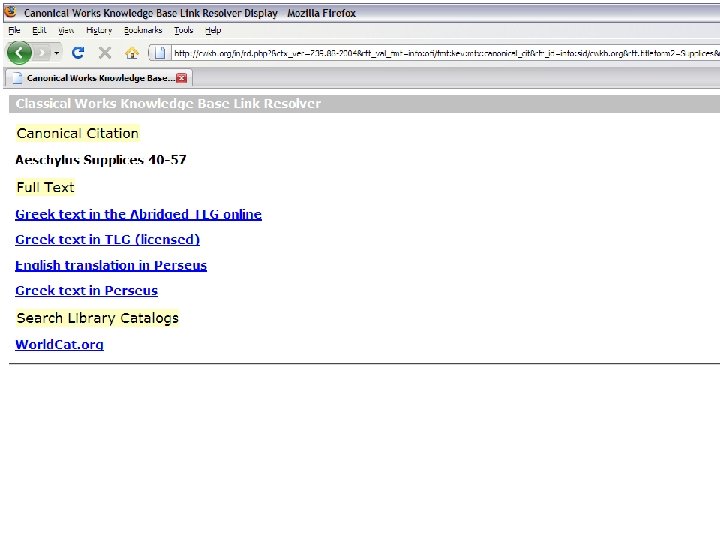
Task: Click the Canonical Citation heading
Action: [x=78, y=133]
